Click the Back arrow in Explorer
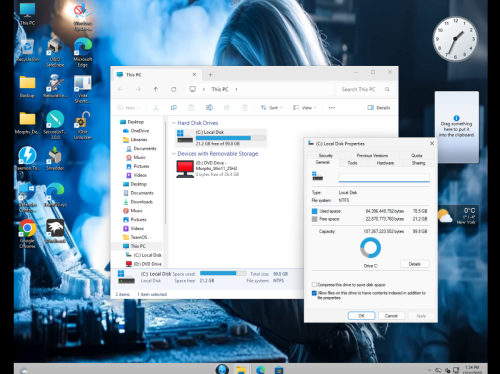The width and height of the screenshot is (500, 374). [x=120, y=89]
